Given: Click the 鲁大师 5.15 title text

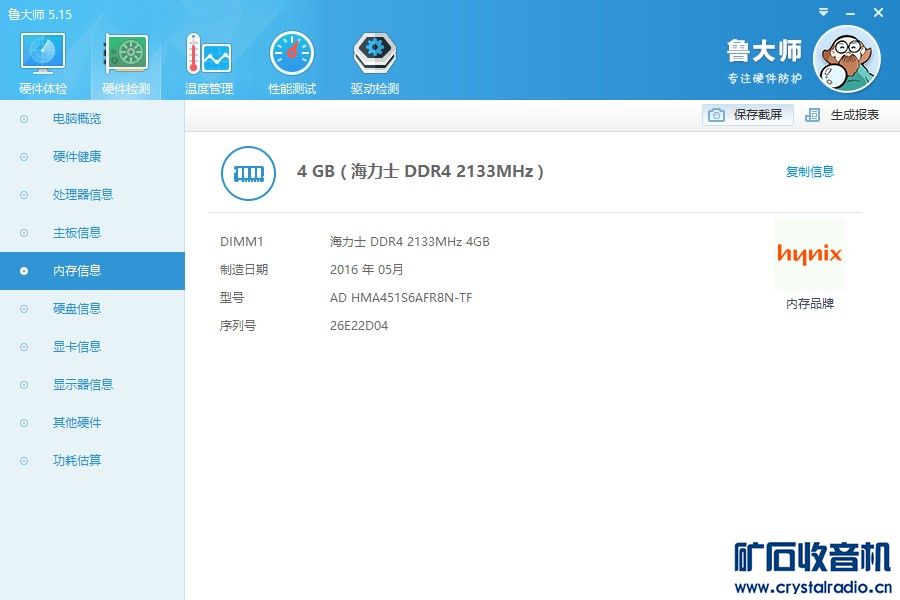Looking at the screenshot, I should click(40, 14).
